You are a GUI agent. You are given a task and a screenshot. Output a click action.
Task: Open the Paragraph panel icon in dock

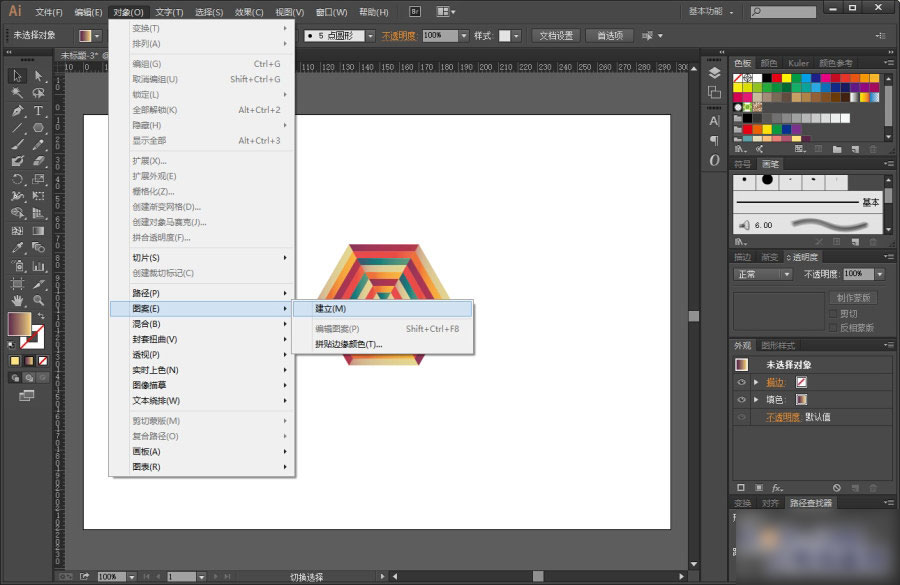(x=714, y=141)
